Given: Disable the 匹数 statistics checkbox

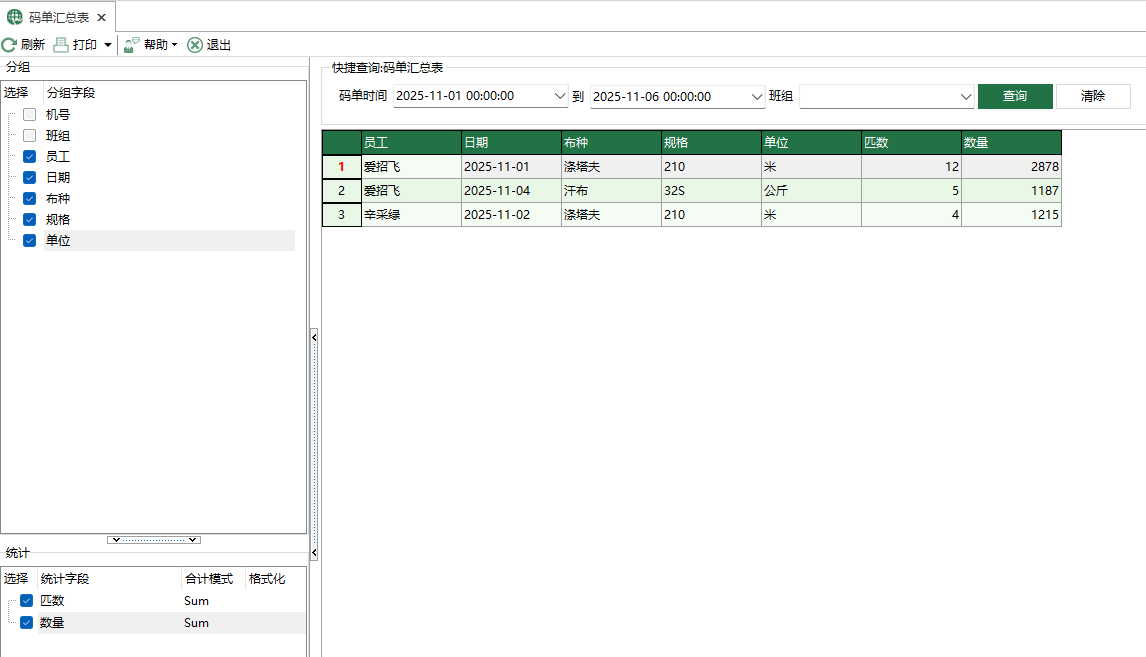Looking at the screenshot, I should coord(27,601).
